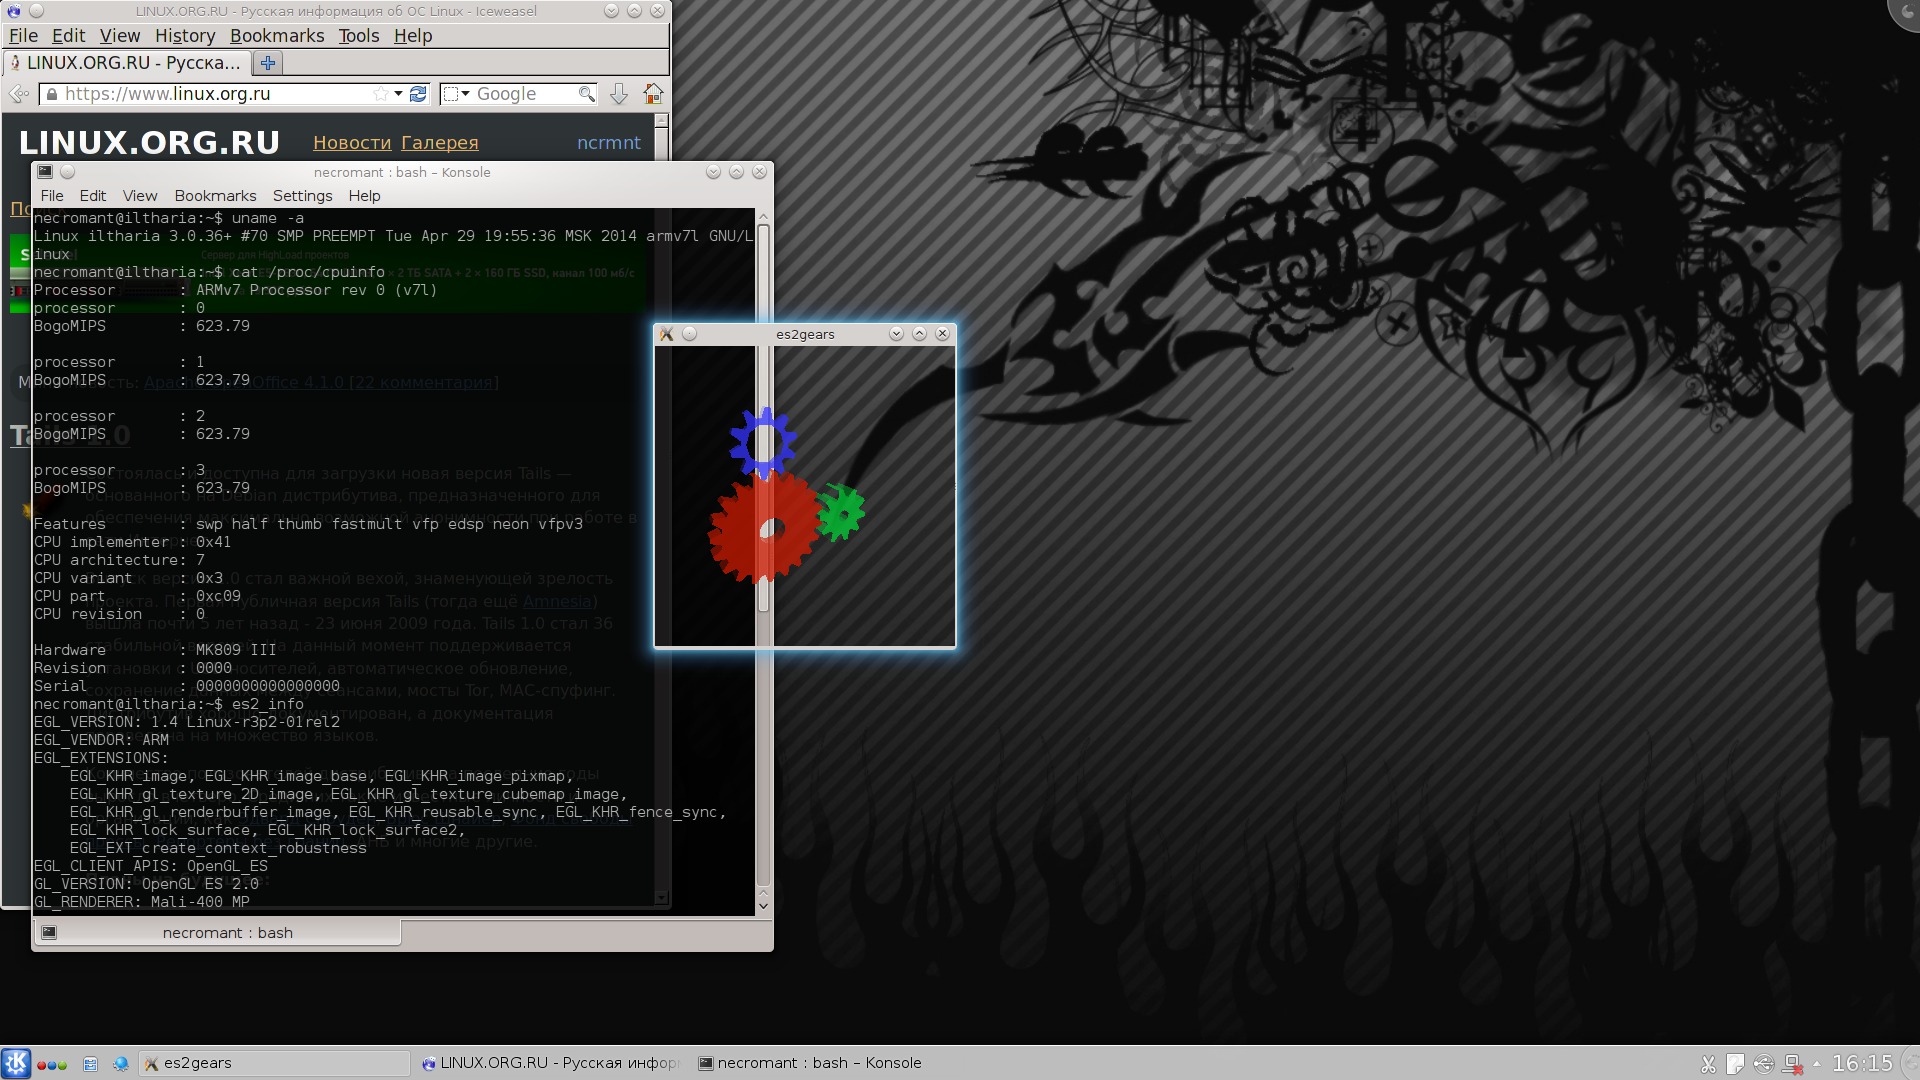Viewport: 1920px width, 1080px height.
Task: Open Konsole Bookmarks menu
Action: [215, 196]
